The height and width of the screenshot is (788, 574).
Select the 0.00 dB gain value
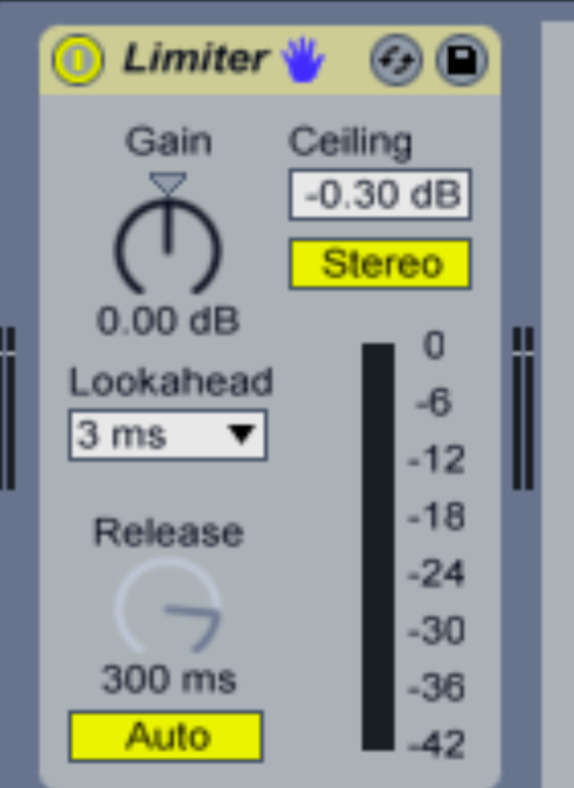coord(168,321)
